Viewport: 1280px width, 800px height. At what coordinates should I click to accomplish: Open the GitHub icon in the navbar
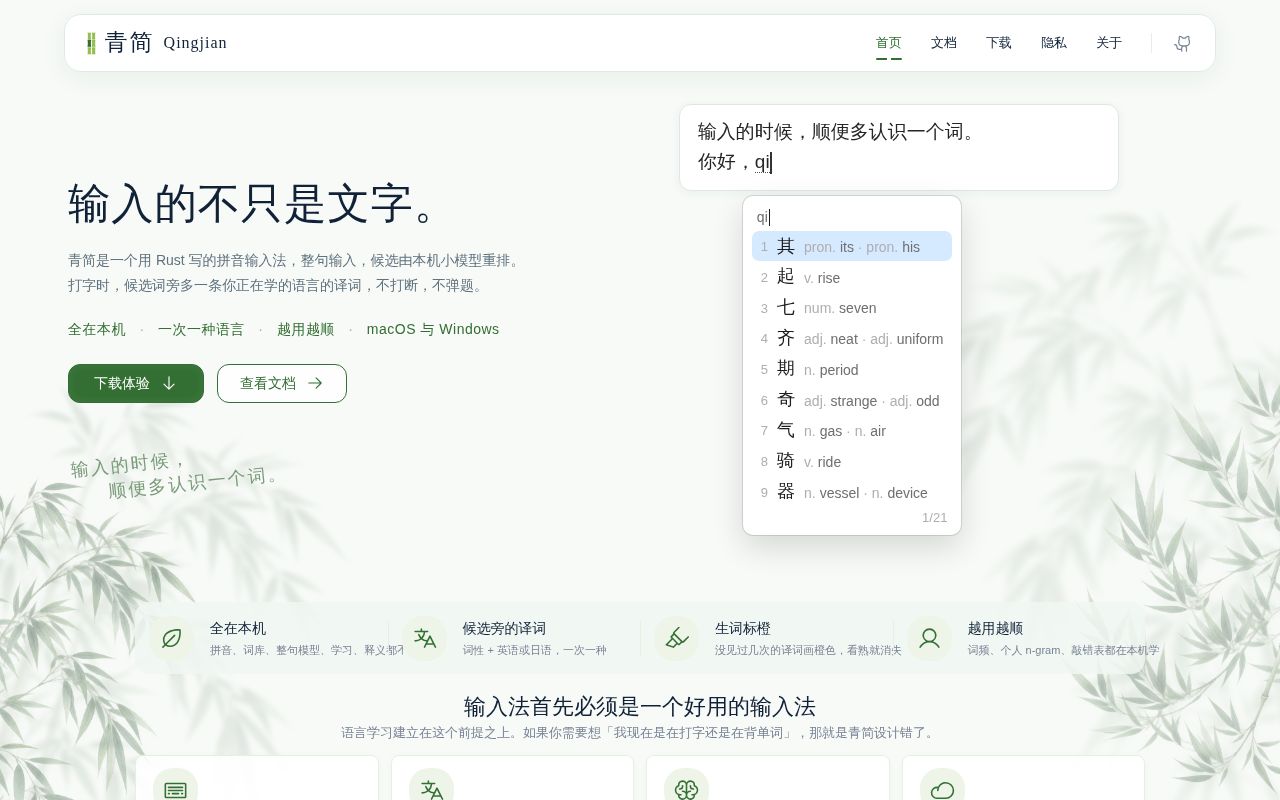[1182, 43]
